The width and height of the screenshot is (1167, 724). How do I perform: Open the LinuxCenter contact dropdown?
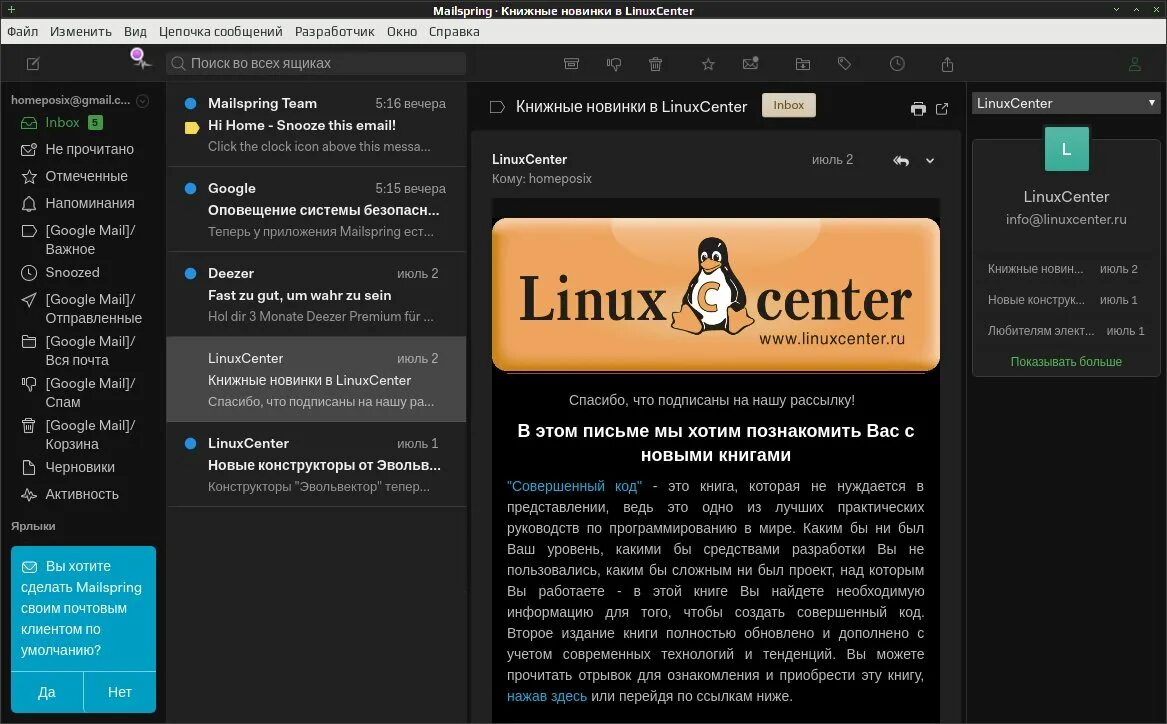(x=1066, y=103)
